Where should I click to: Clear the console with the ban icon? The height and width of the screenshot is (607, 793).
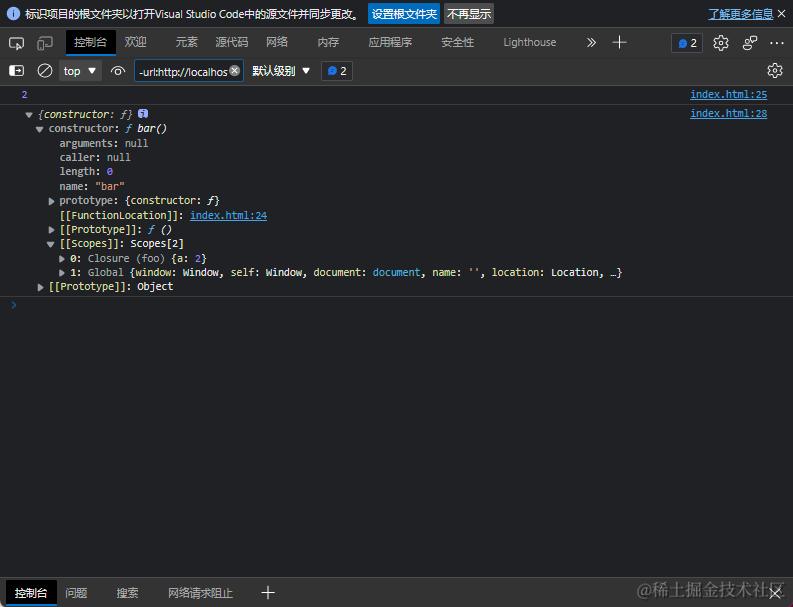coord(45,71)
